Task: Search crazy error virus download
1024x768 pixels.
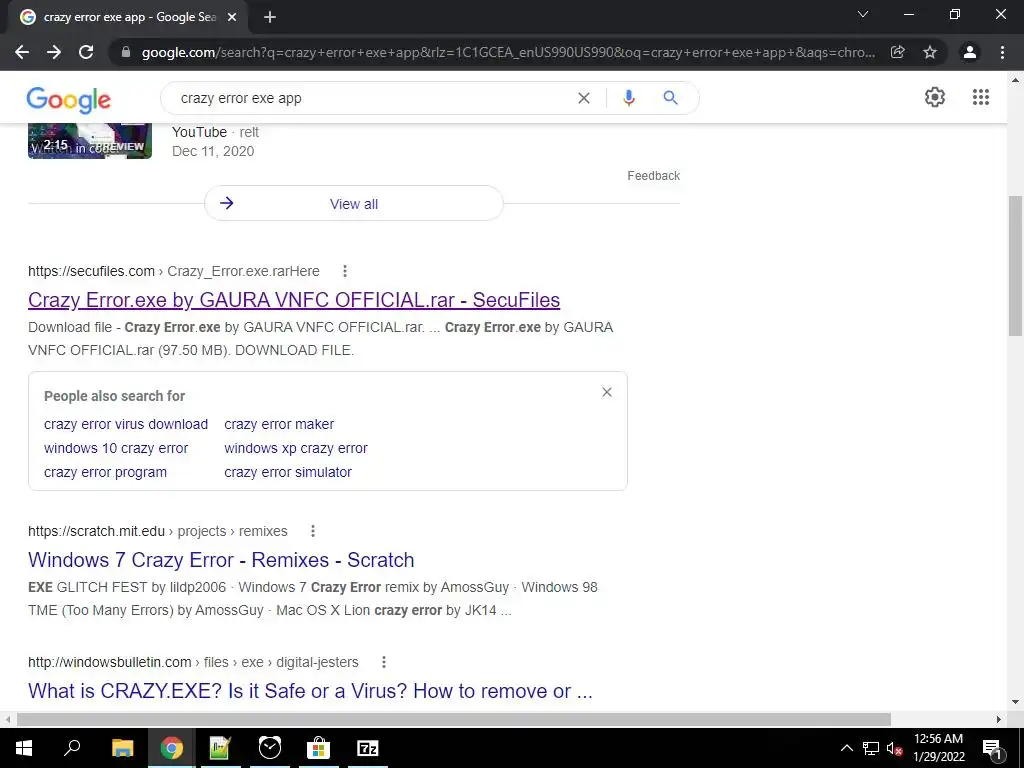Action: 126,424
